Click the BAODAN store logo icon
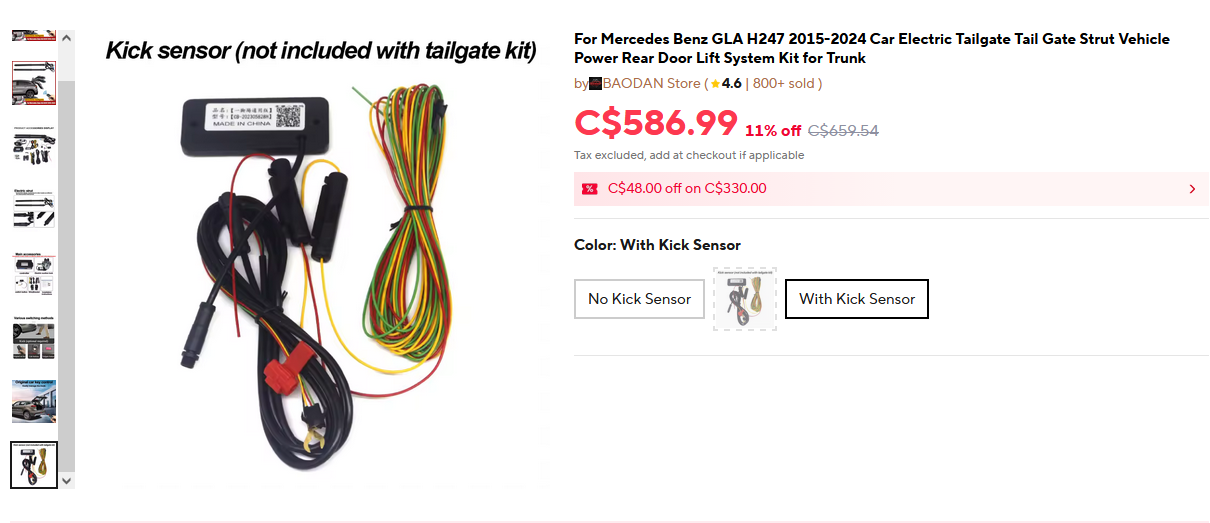Viewport: 1210px width, 523px height. [595, 84]
